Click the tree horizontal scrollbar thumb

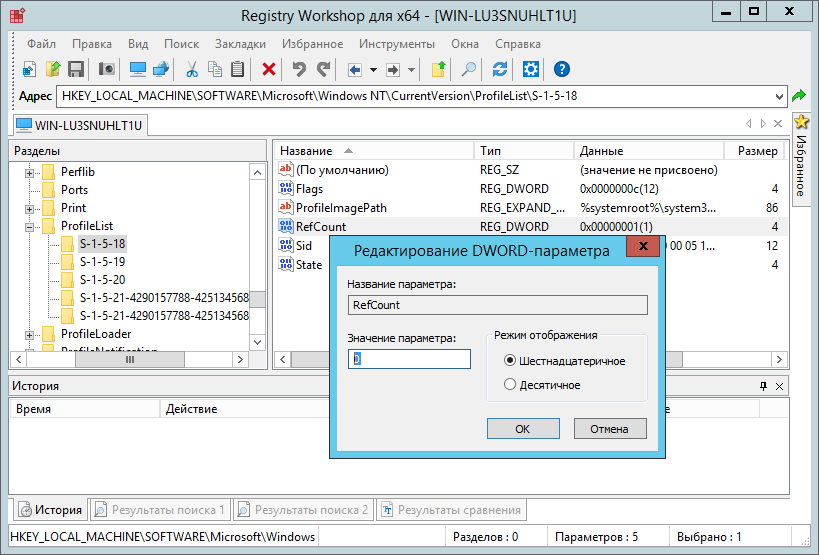[130, 360]
